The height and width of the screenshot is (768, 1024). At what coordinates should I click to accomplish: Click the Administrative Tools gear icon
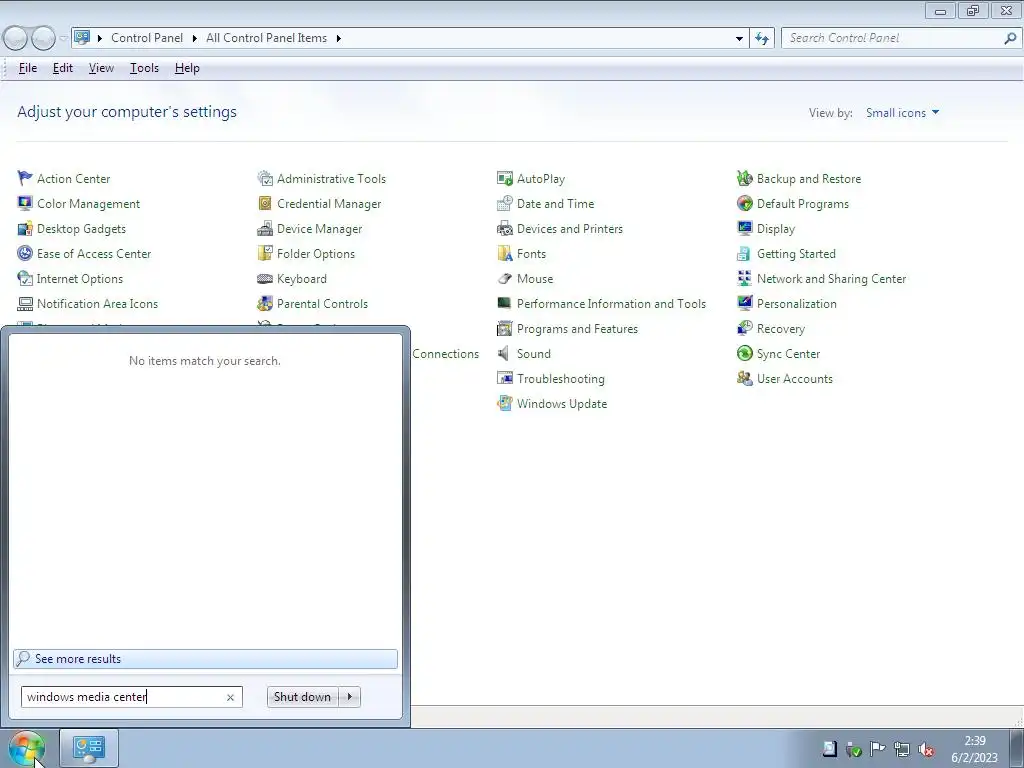point(264,178)
